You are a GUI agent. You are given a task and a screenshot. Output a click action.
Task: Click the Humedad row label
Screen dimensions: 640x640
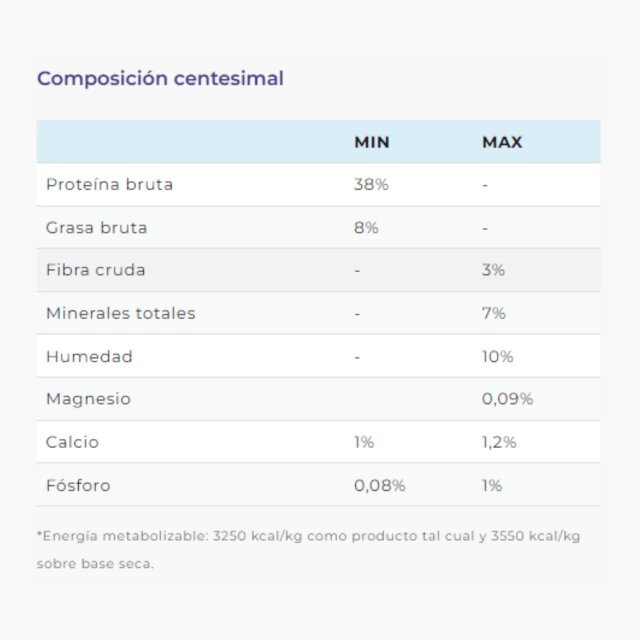(x=89, y=357)
